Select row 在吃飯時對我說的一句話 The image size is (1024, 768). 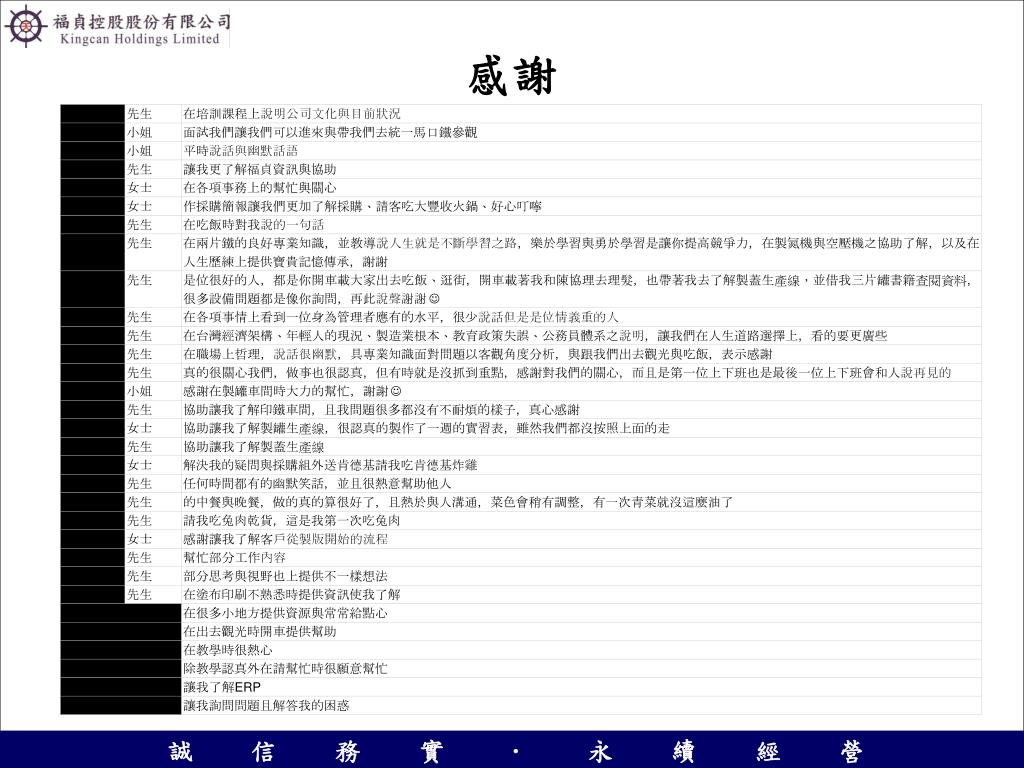pyautogui.click(x=521, y=225)
